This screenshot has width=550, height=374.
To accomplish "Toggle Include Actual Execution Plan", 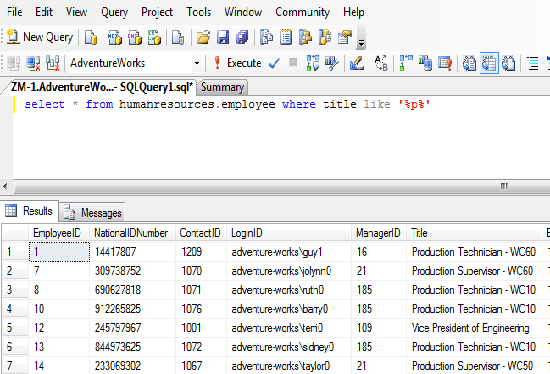I will coord(406,64).
